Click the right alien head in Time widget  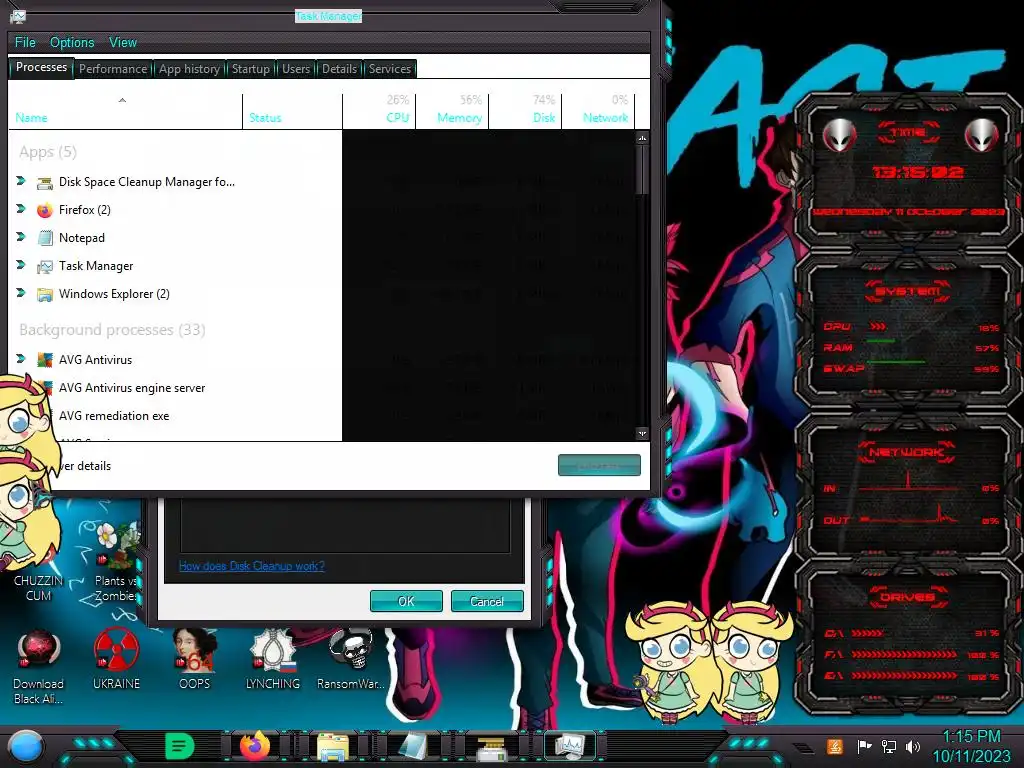(981, 135)
